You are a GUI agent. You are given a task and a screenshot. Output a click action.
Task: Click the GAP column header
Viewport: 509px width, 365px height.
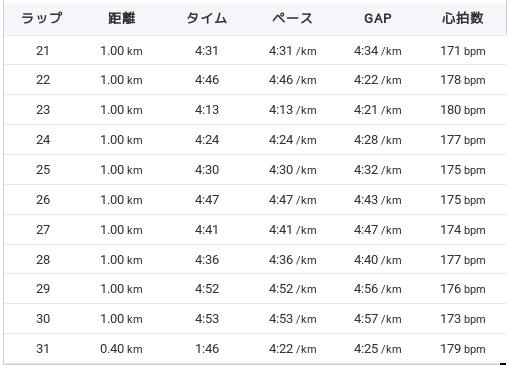378,18
